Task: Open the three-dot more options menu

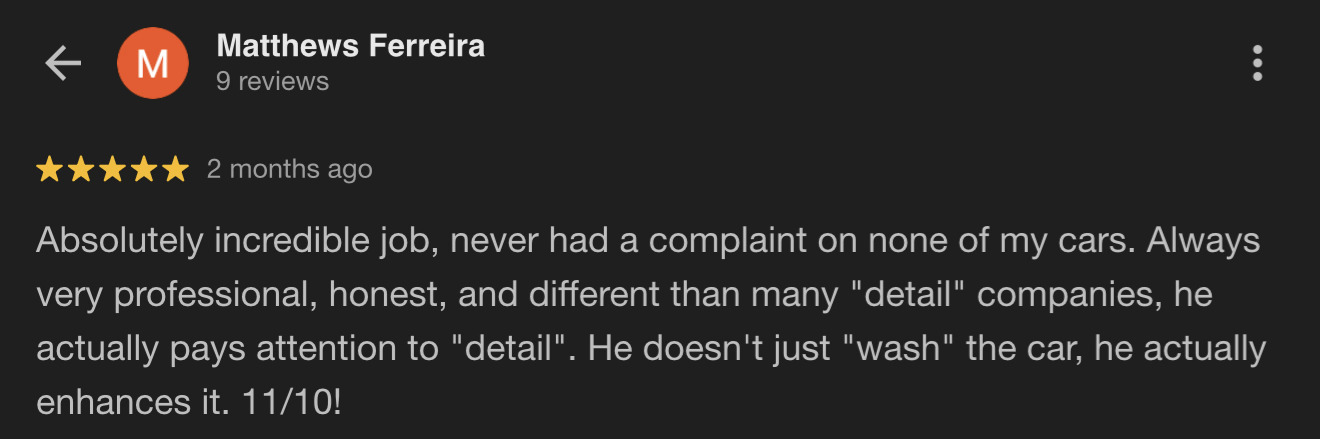Action: coord(1257,63)
